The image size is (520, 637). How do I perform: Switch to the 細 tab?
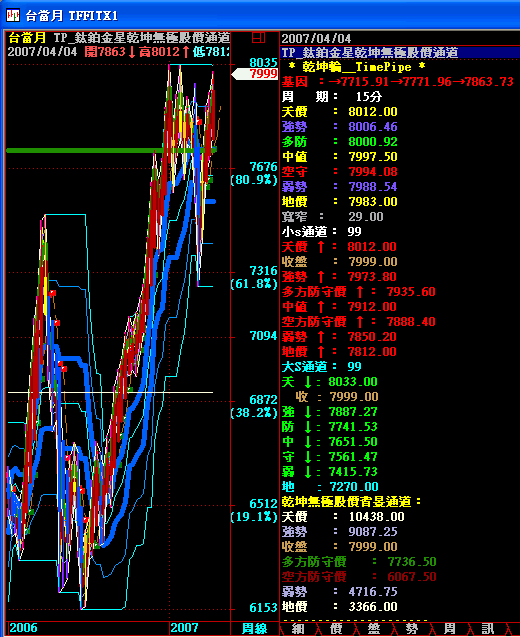[298, 628]
